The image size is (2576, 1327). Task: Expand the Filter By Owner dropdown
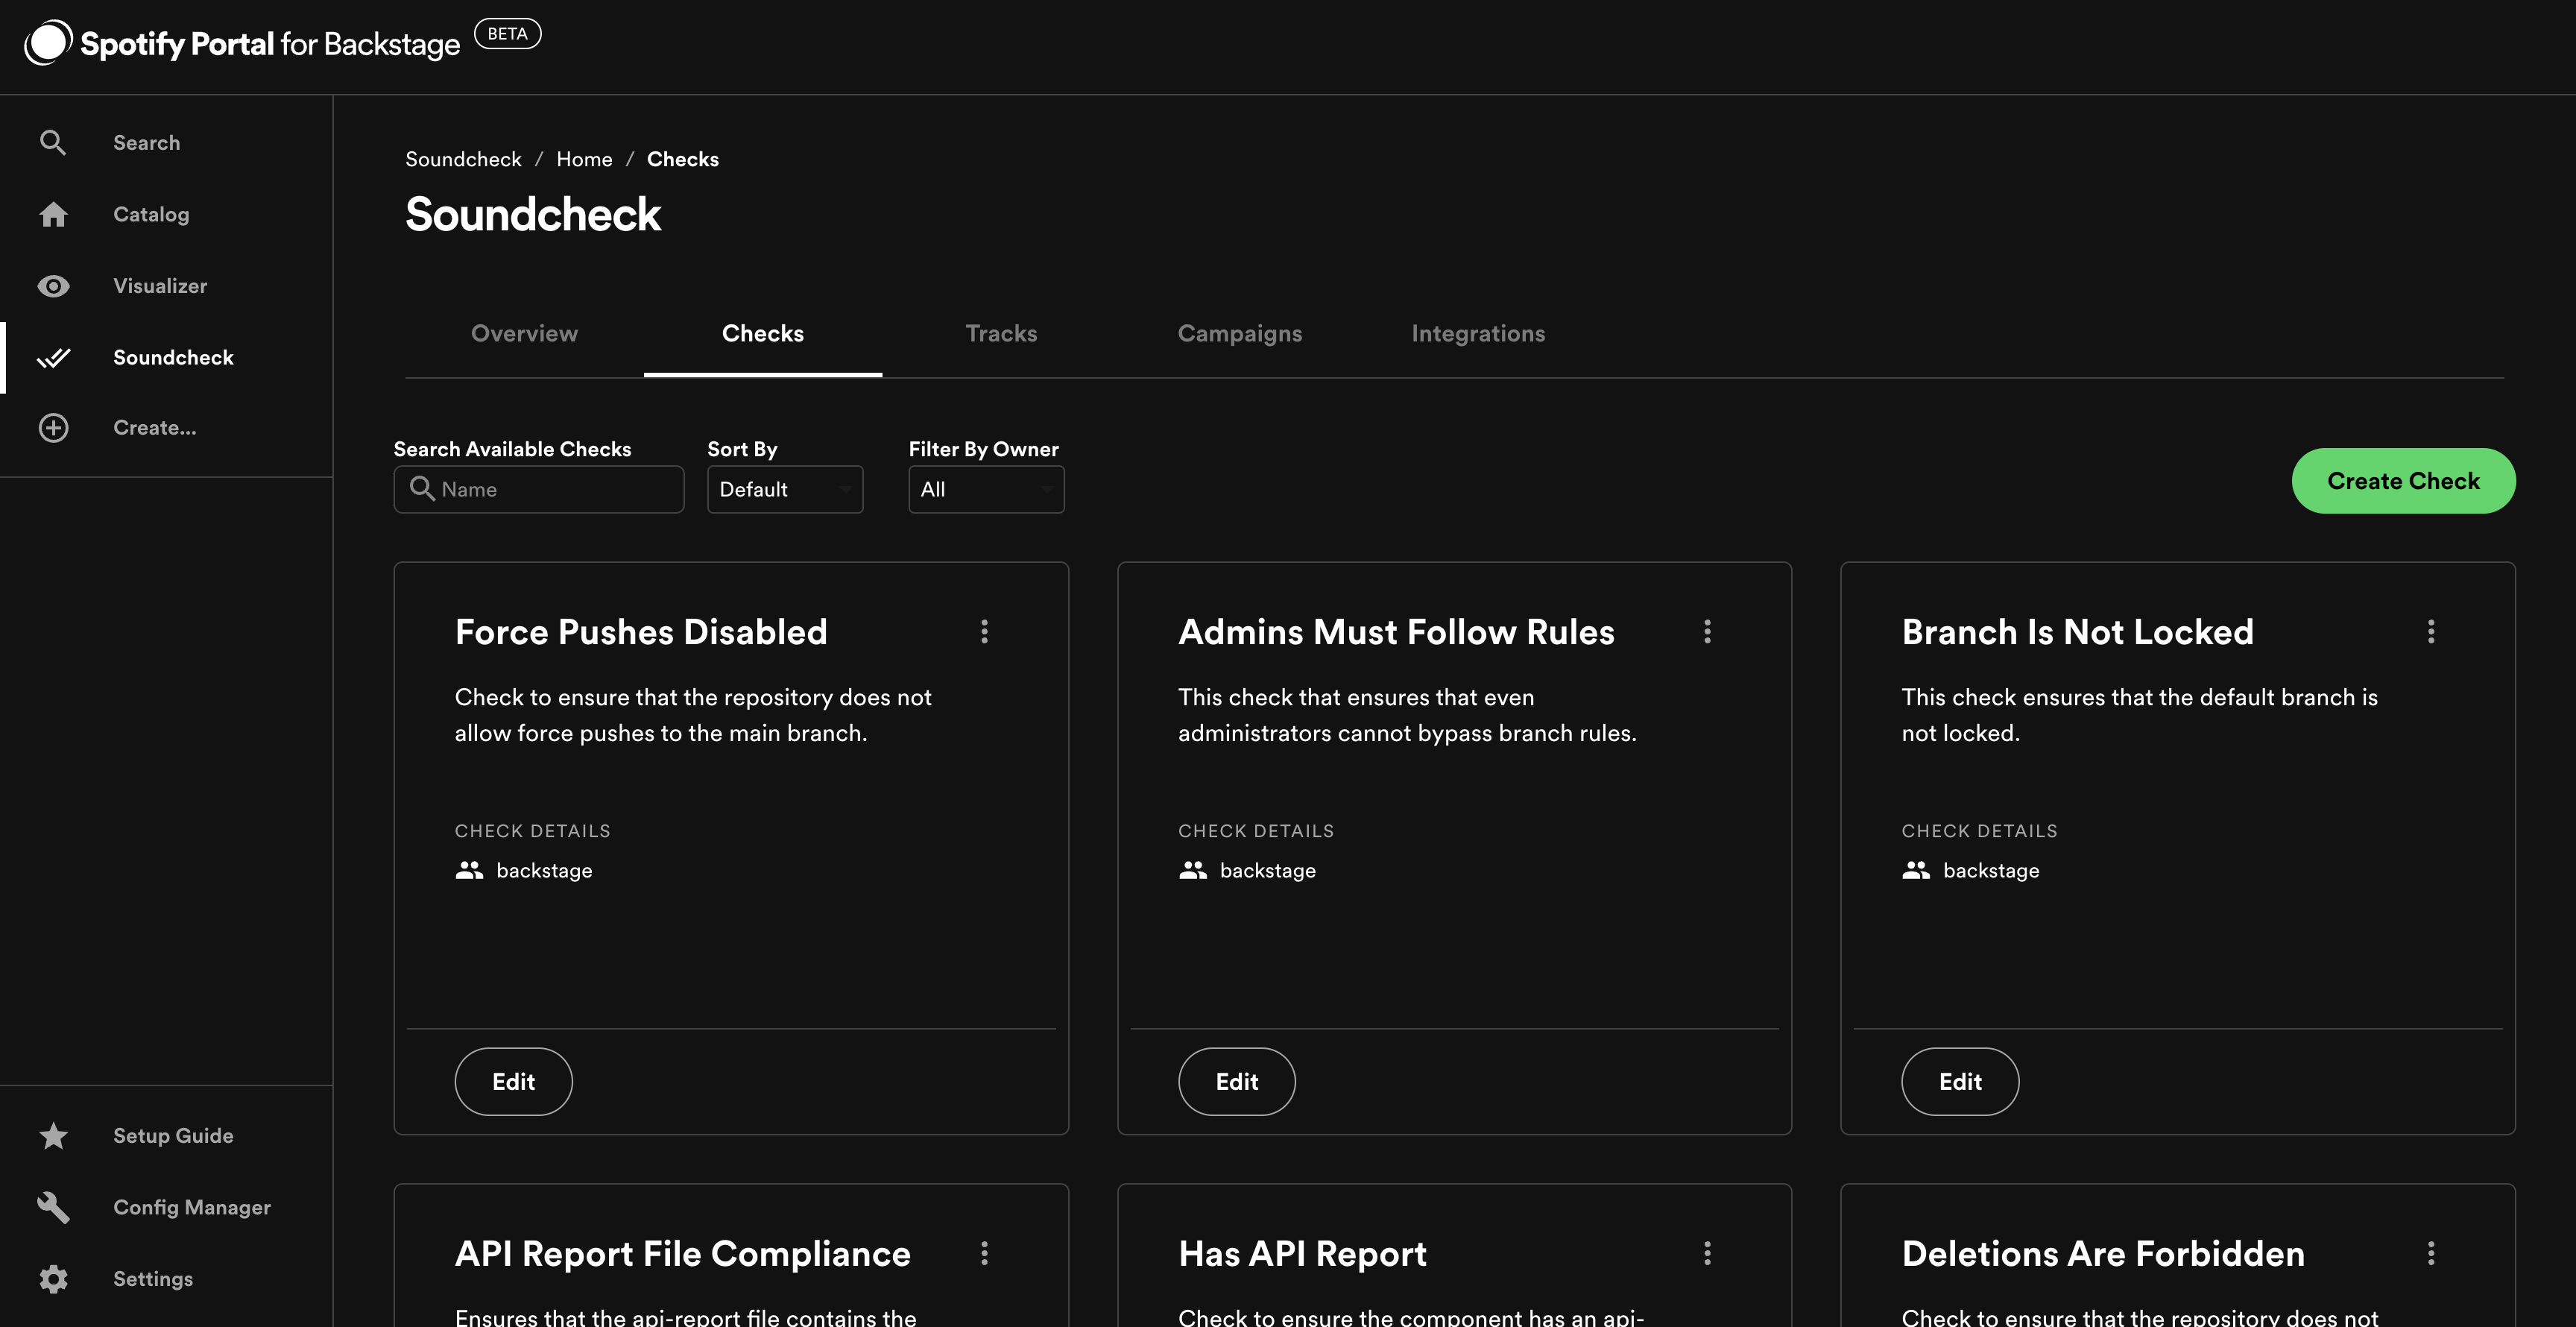pyautogui.click(x=986, y=489)
